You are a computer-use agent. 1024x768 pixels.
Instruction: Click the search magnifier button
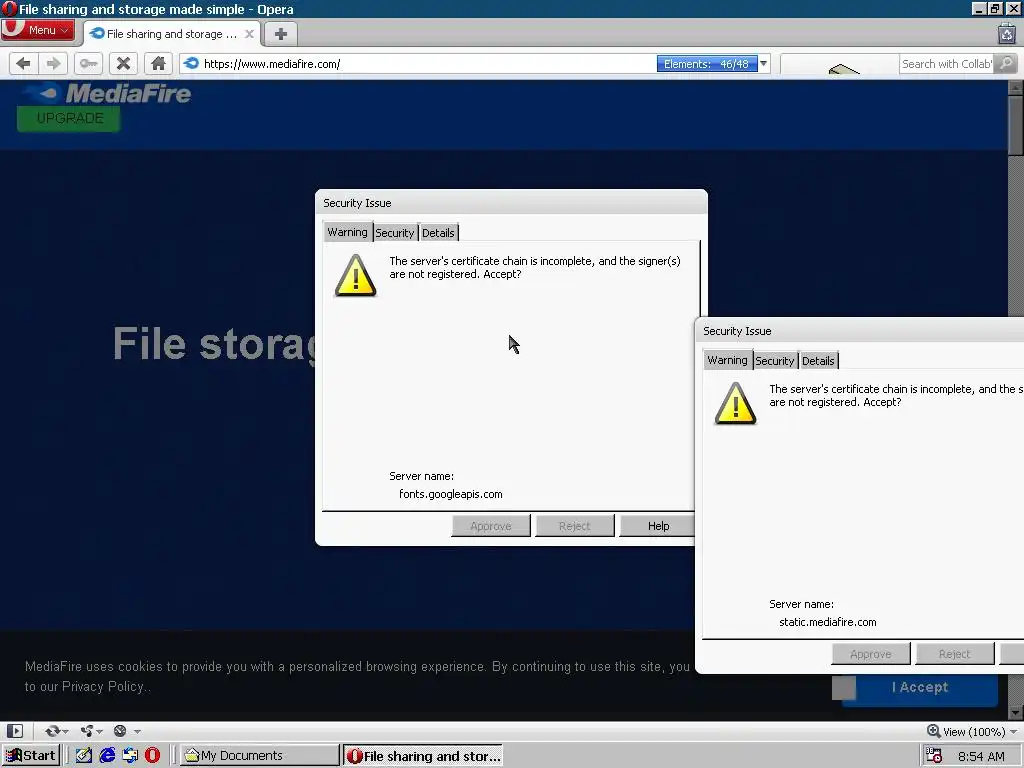pyautogui.click(x=1006, y=63)
